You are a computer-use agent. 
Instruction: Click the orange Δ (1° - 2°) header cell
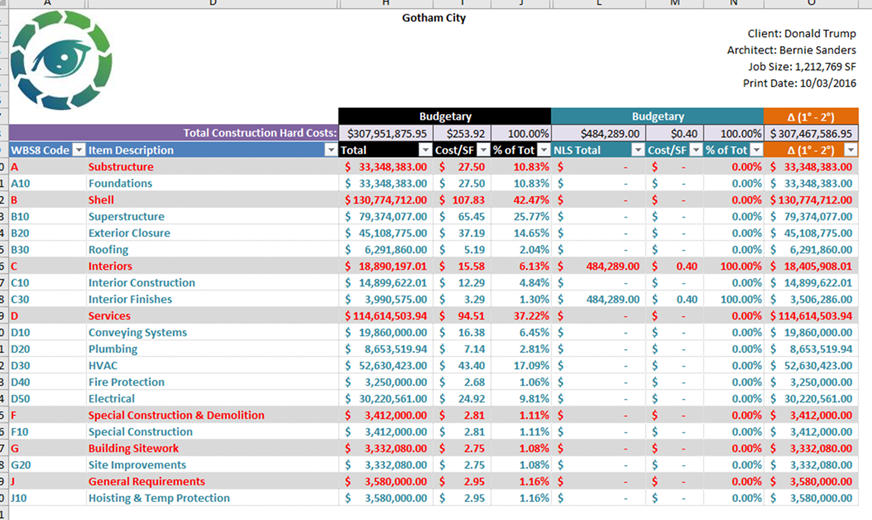pyautogui.click(x=811, y=117)
